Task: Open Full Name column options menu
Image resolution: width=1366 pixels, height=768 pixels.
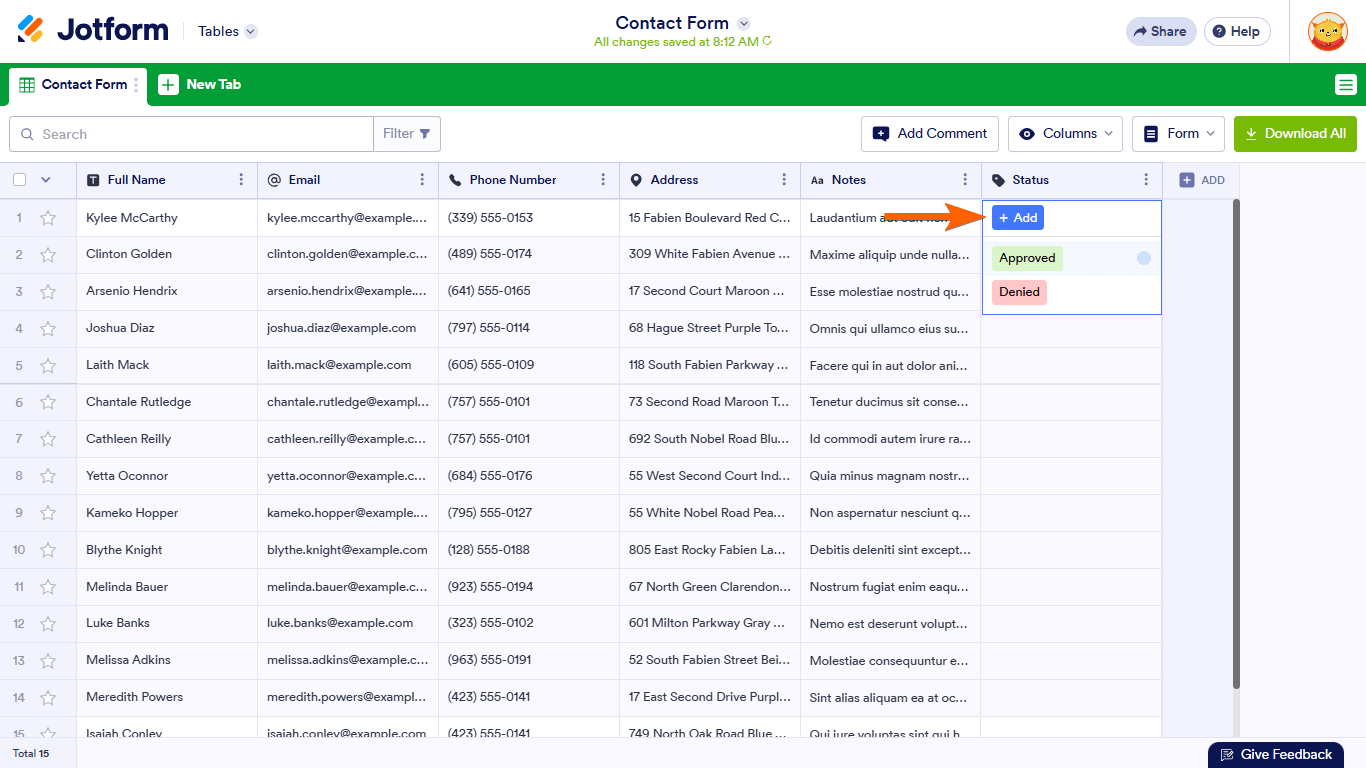Action: tap(241, 180)
